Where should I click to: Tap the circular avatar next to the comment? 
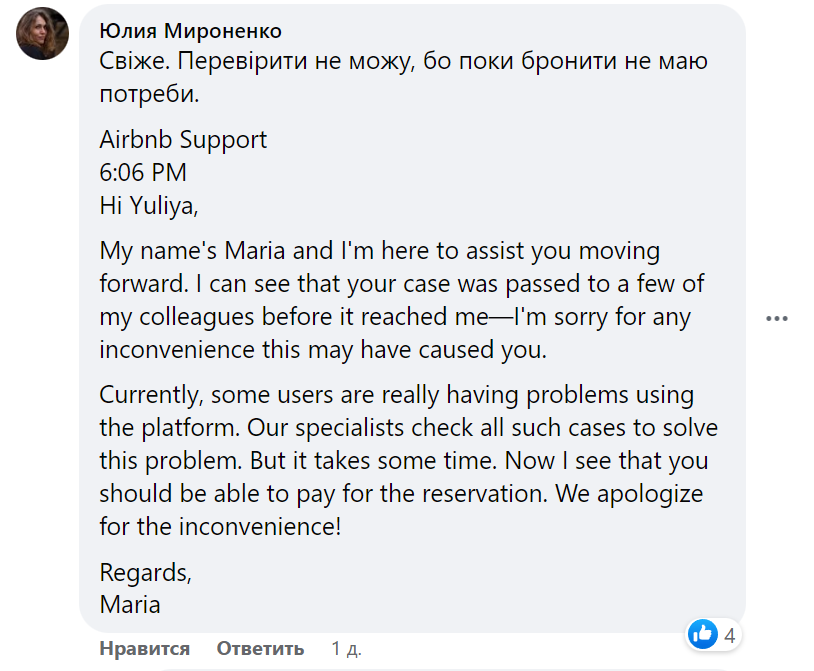point(42,32)
